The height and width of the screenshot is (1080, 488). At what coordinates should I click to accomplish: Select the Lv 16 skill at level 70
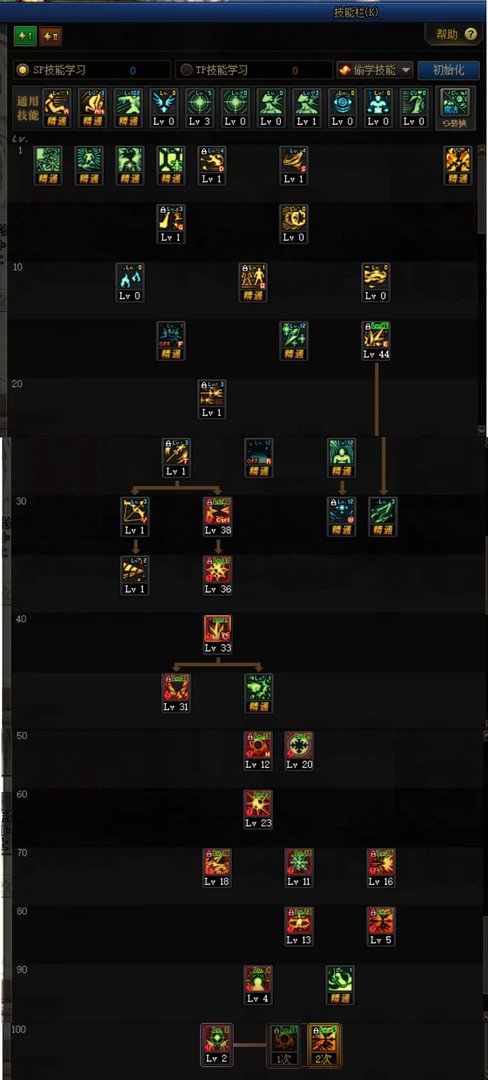(381, 868)
